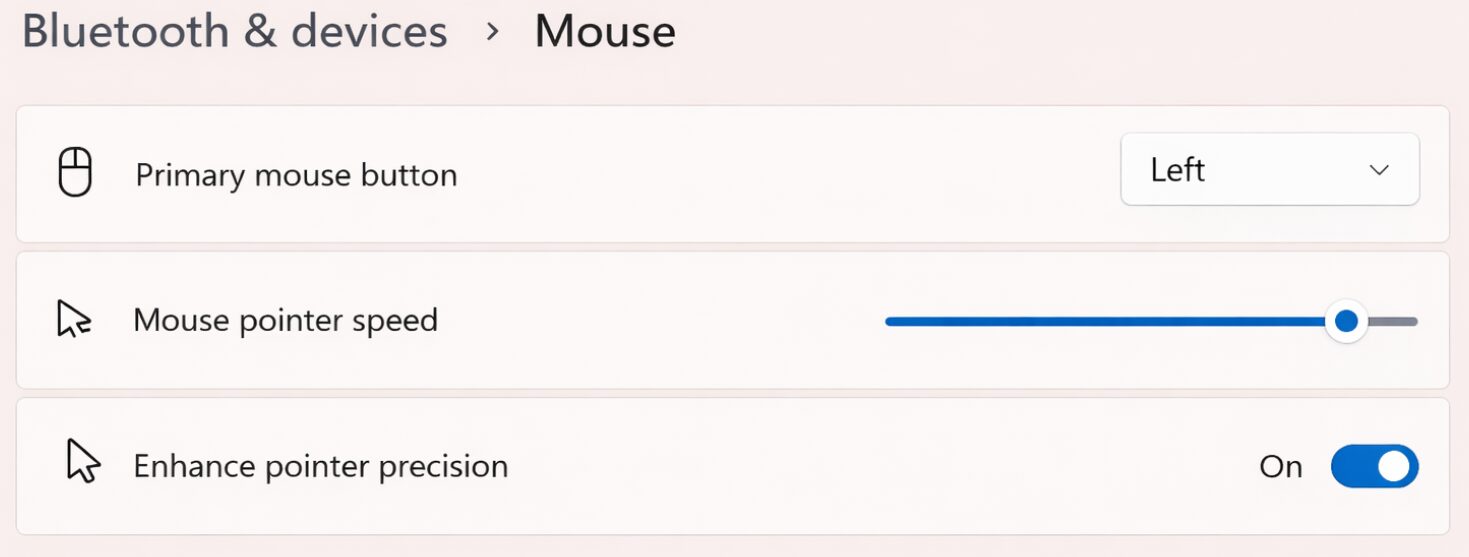1469x557 pixels.
Task: Click empty space in Primary mouse button row
Action: pos(780,175)
